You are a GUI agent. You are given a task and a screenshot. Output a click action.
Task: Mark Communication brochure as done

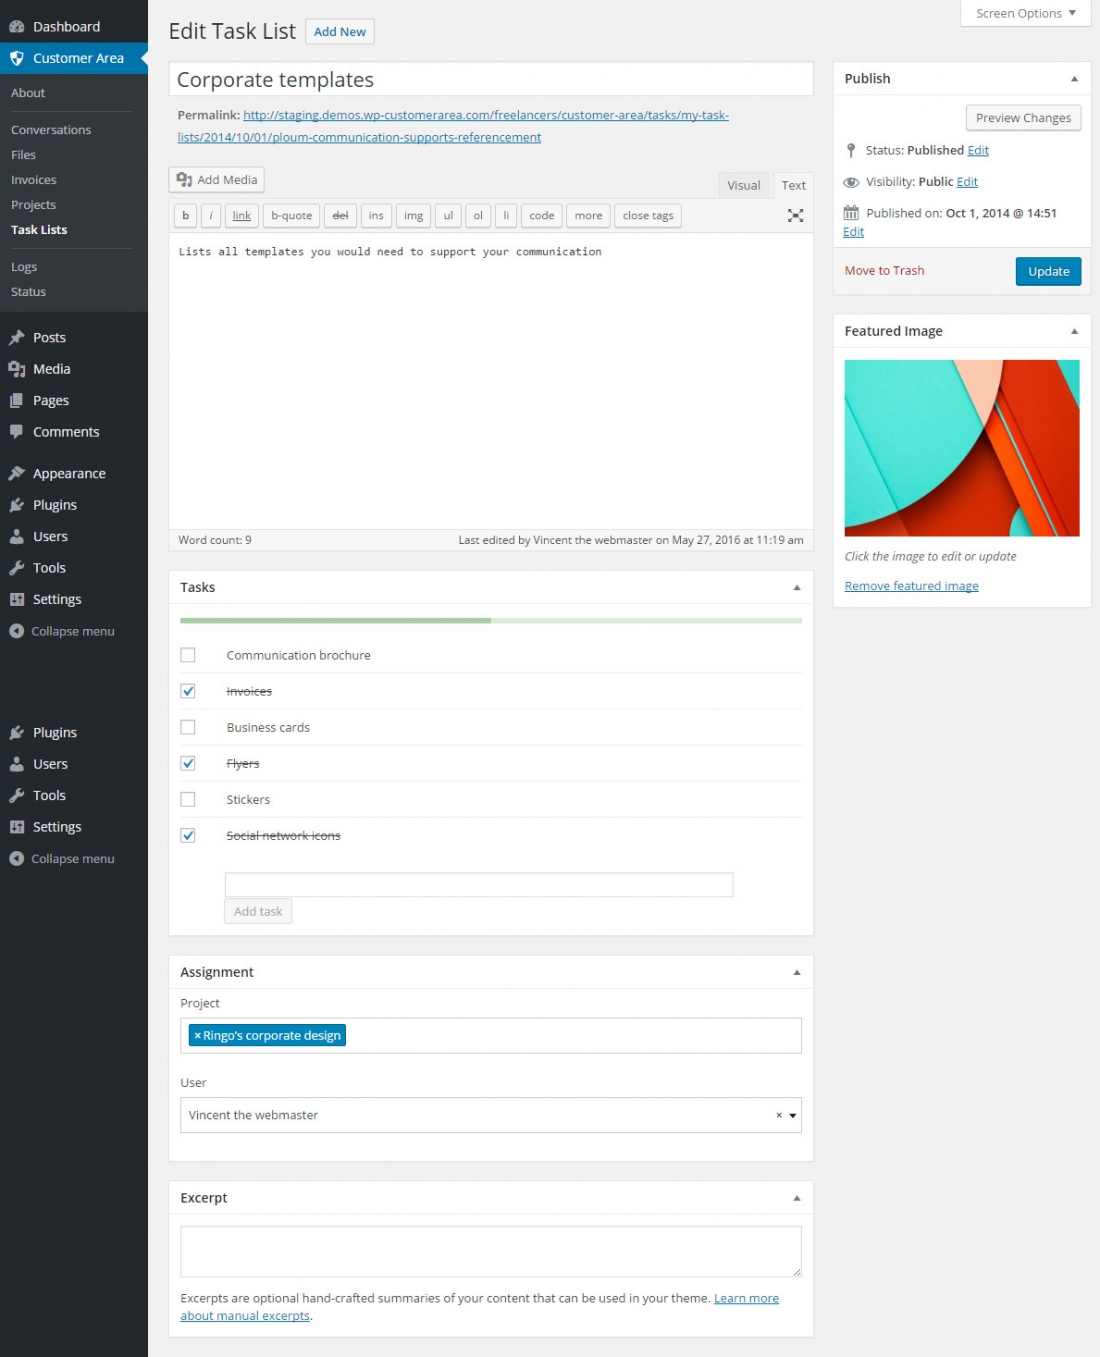pyautogui.click(x=188, y=655)
